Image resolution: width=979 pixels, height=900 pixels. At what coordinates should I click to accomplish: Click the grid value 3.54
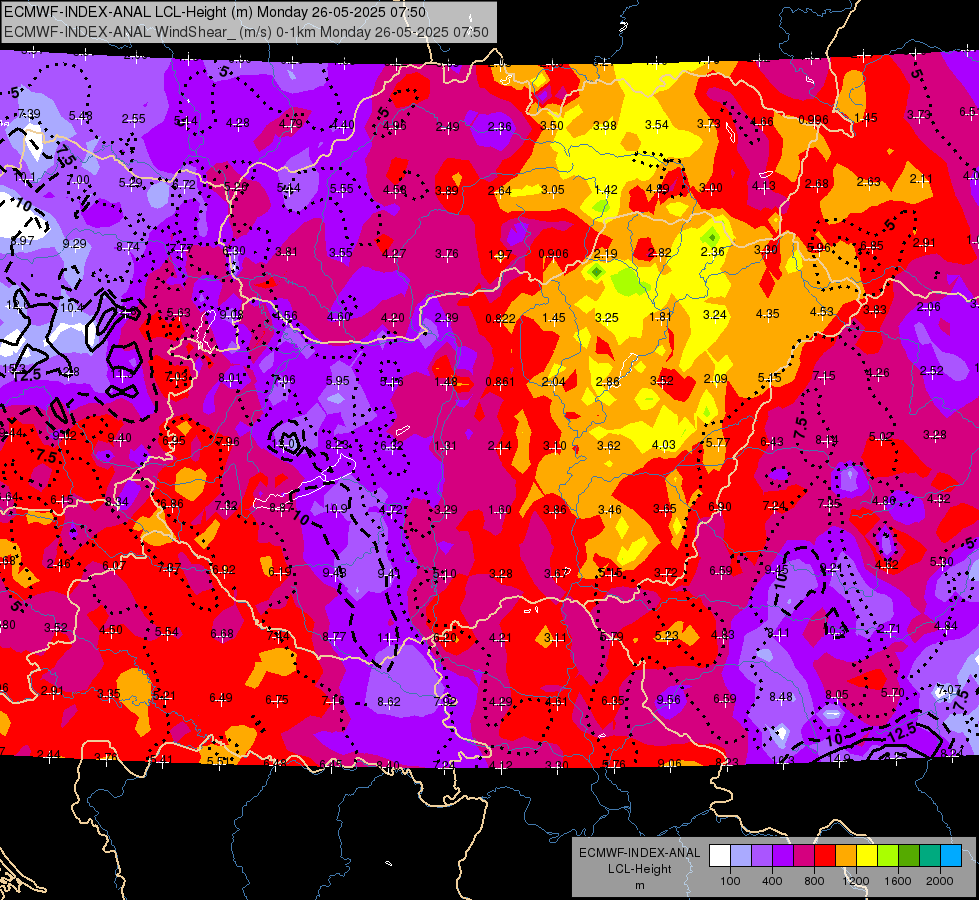657,125
